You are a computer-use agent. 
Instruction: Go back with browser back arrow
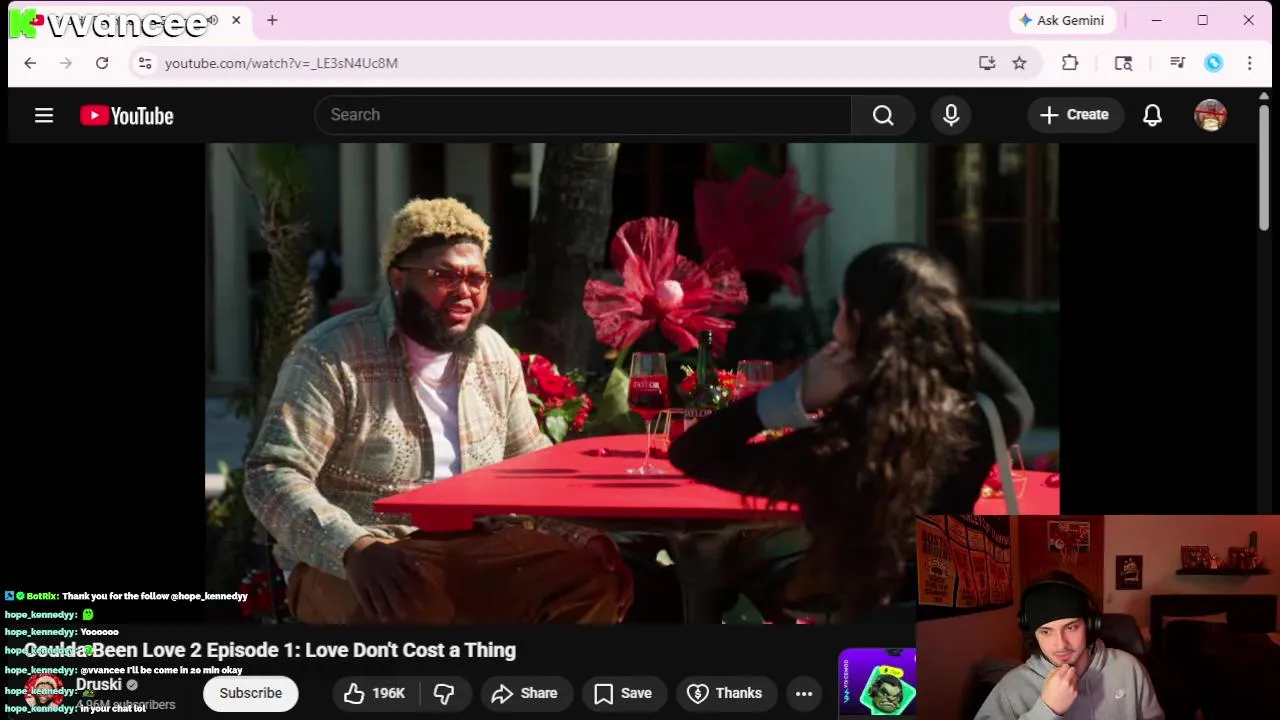click(30, 63)
